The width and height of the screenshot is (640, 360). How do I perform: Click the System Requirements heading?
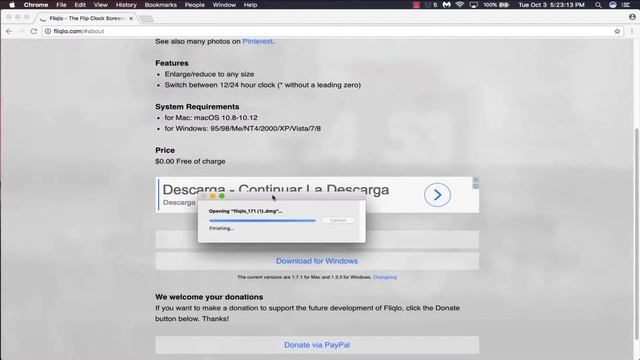tap(197, 107)
